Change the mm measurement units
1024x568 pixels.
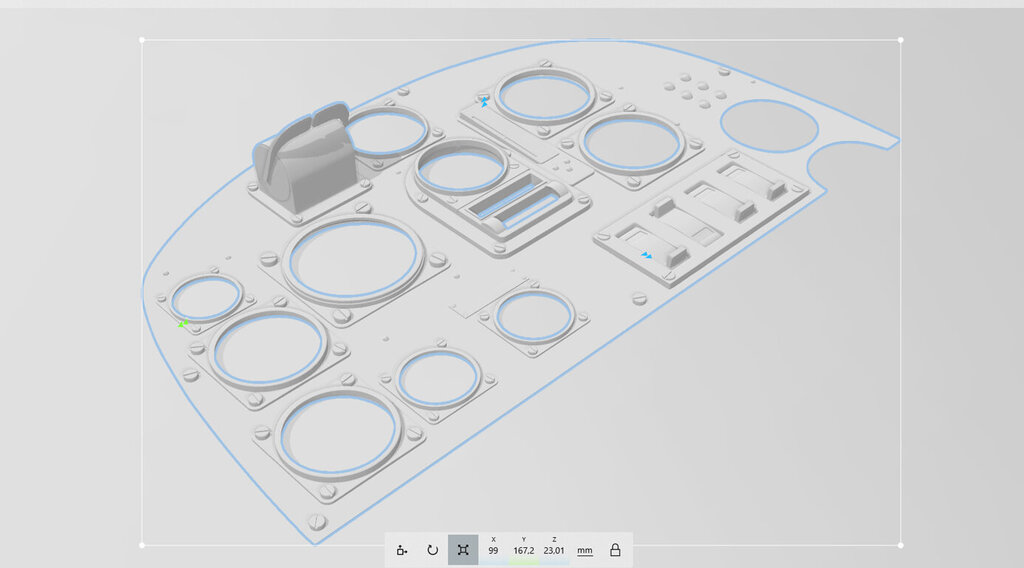(584, 550)
